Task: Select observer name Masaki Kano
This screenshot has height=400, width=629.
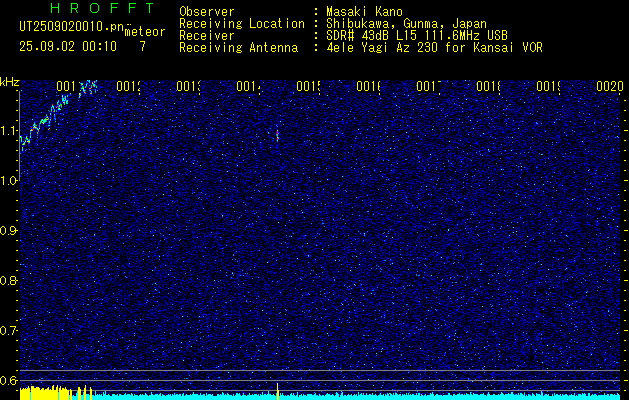Action: [x=365, y=12]
